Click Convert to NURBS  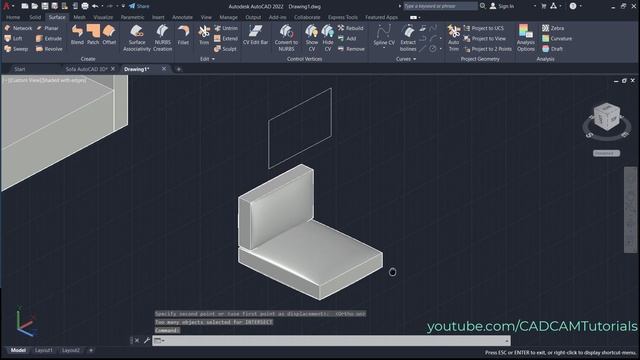(x=286, y=38)
